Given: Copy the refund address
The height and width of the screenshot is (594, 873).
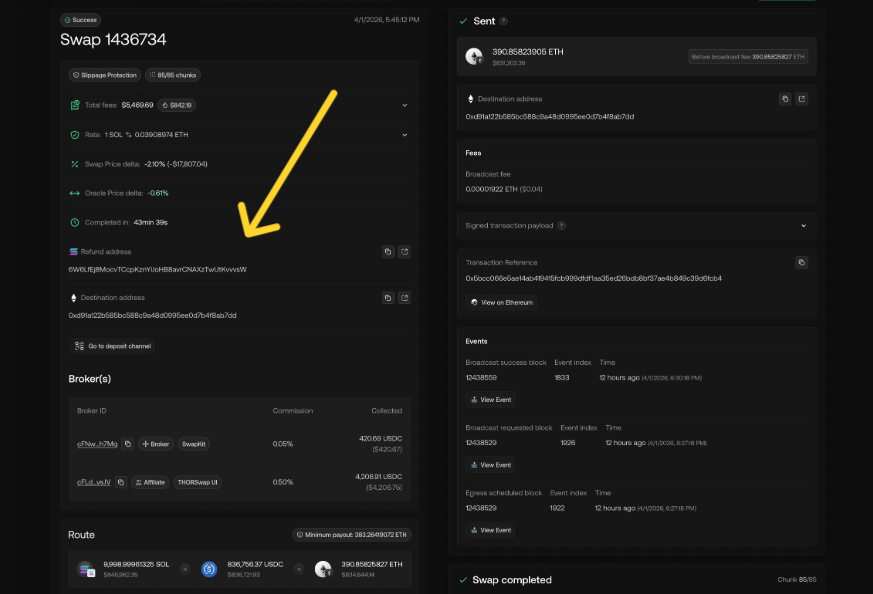Looking at the screenshot, I should click(x=388, y=251).
